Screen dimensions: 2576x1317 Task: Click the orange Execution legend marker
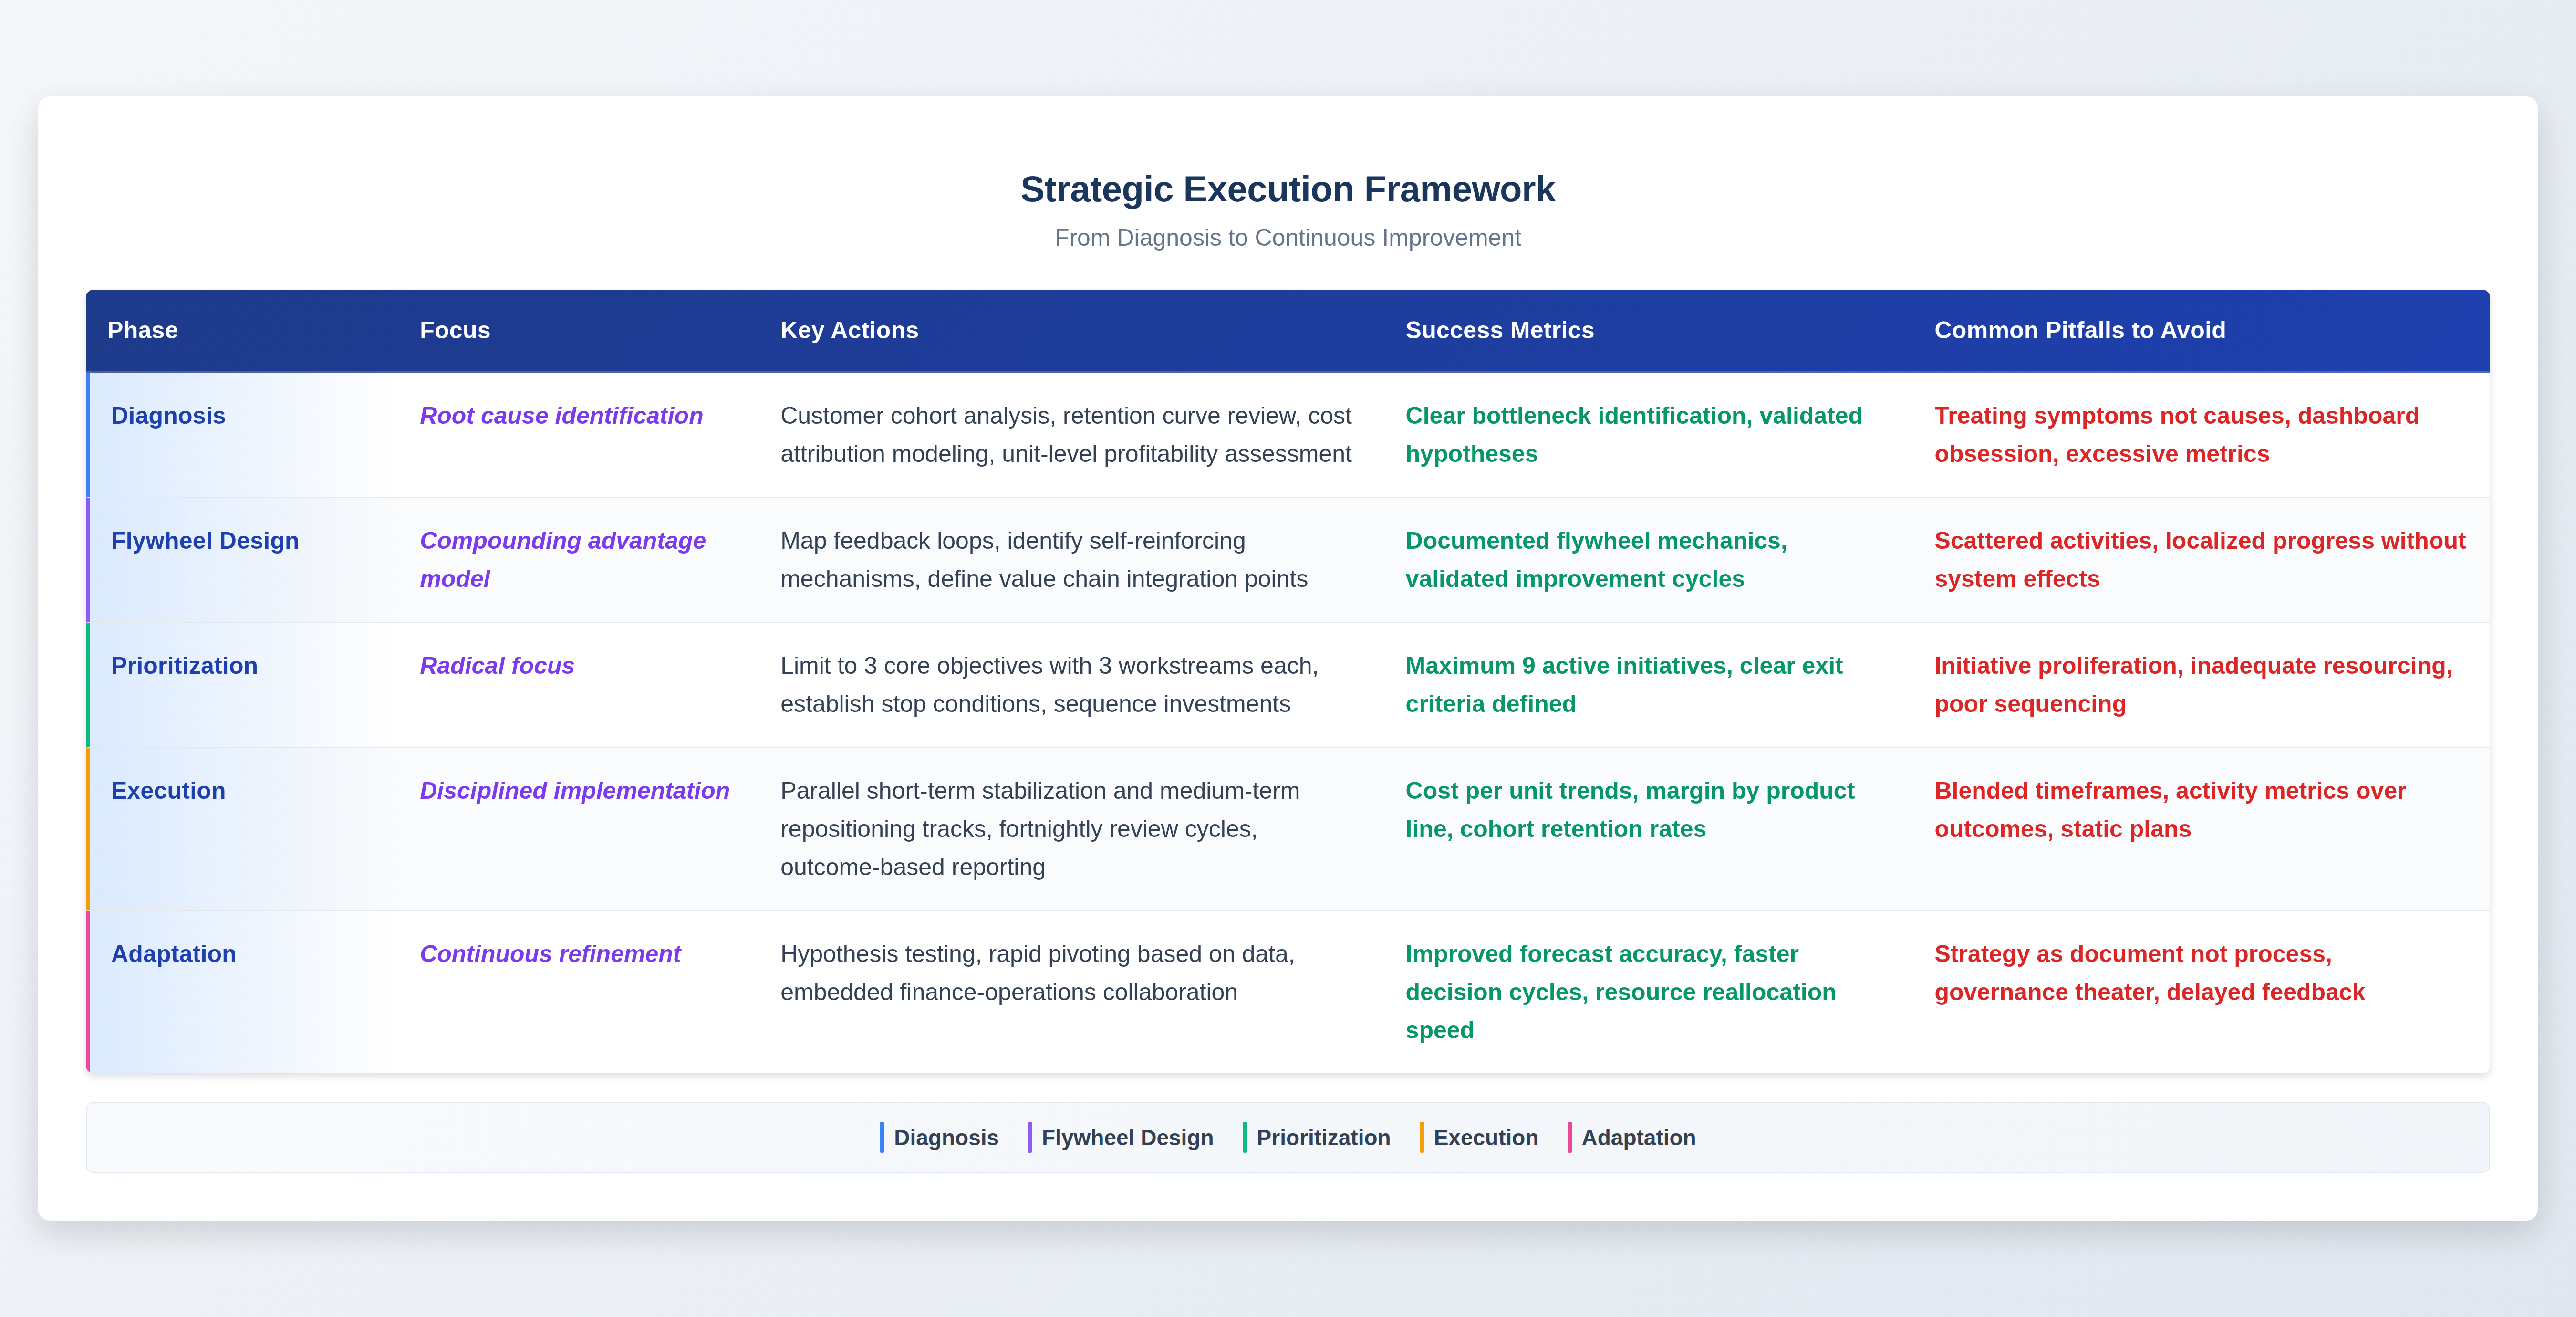pos(1421,1137)
